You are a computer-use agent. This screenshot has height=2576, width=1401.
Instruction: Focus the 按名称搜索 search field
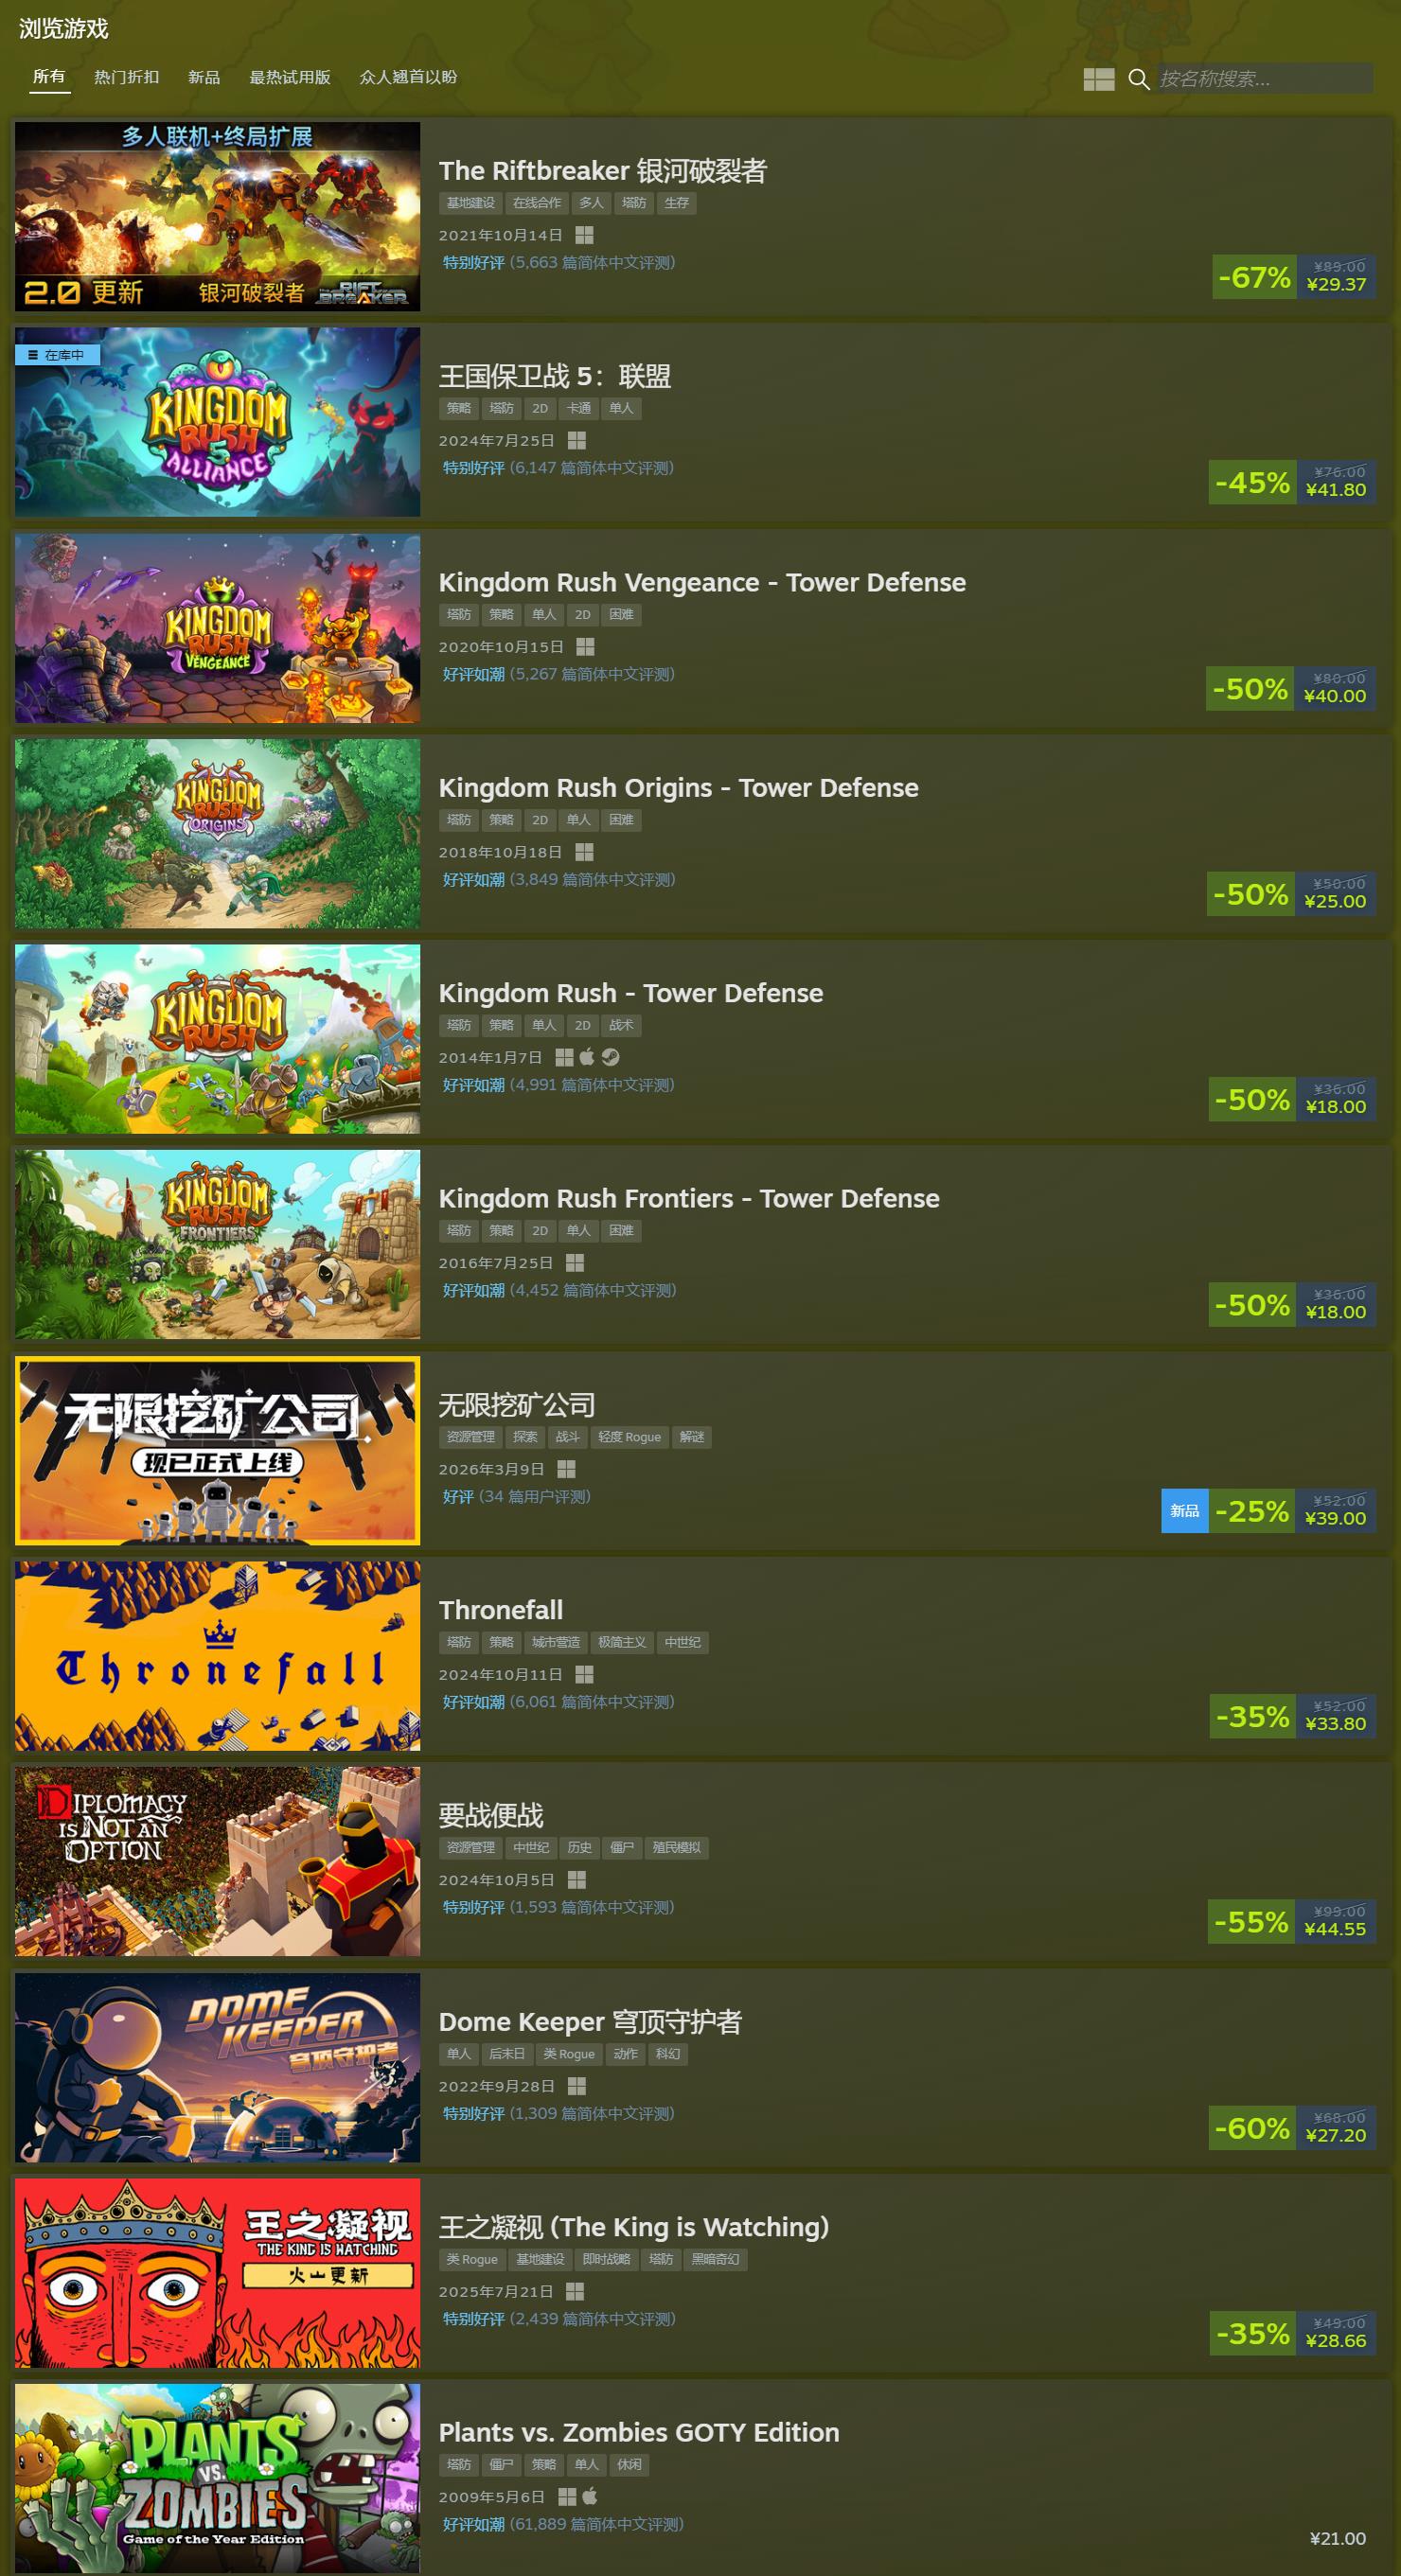click(1264, 79)
